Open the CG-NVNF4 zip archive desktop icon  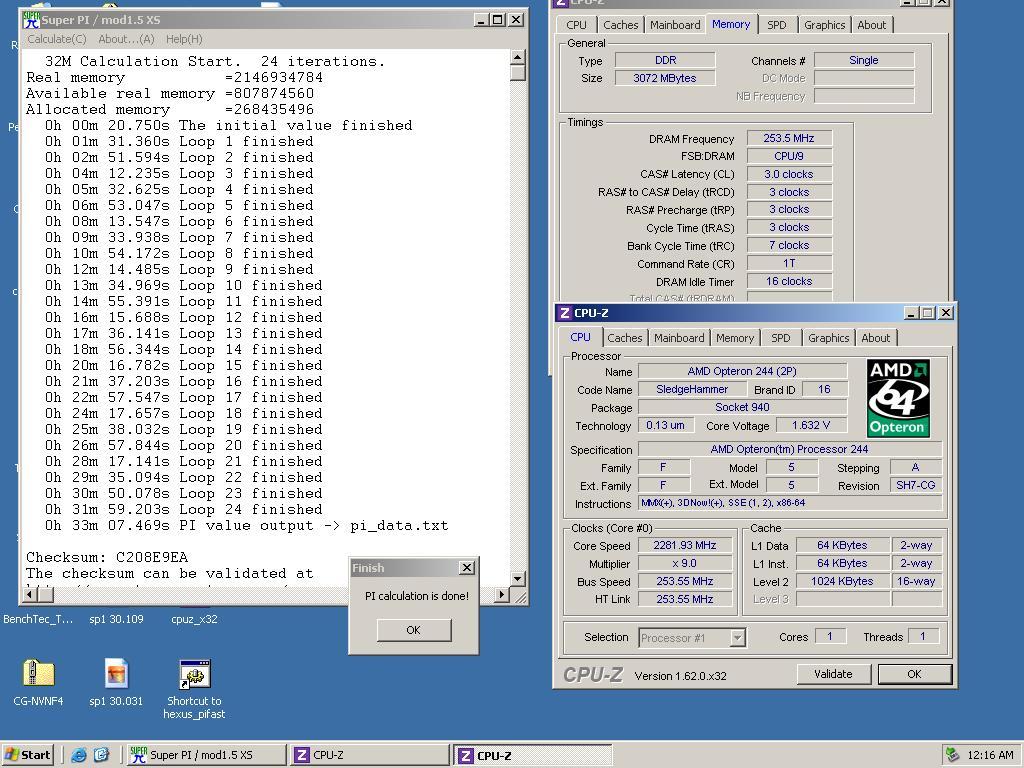[38, 674]
